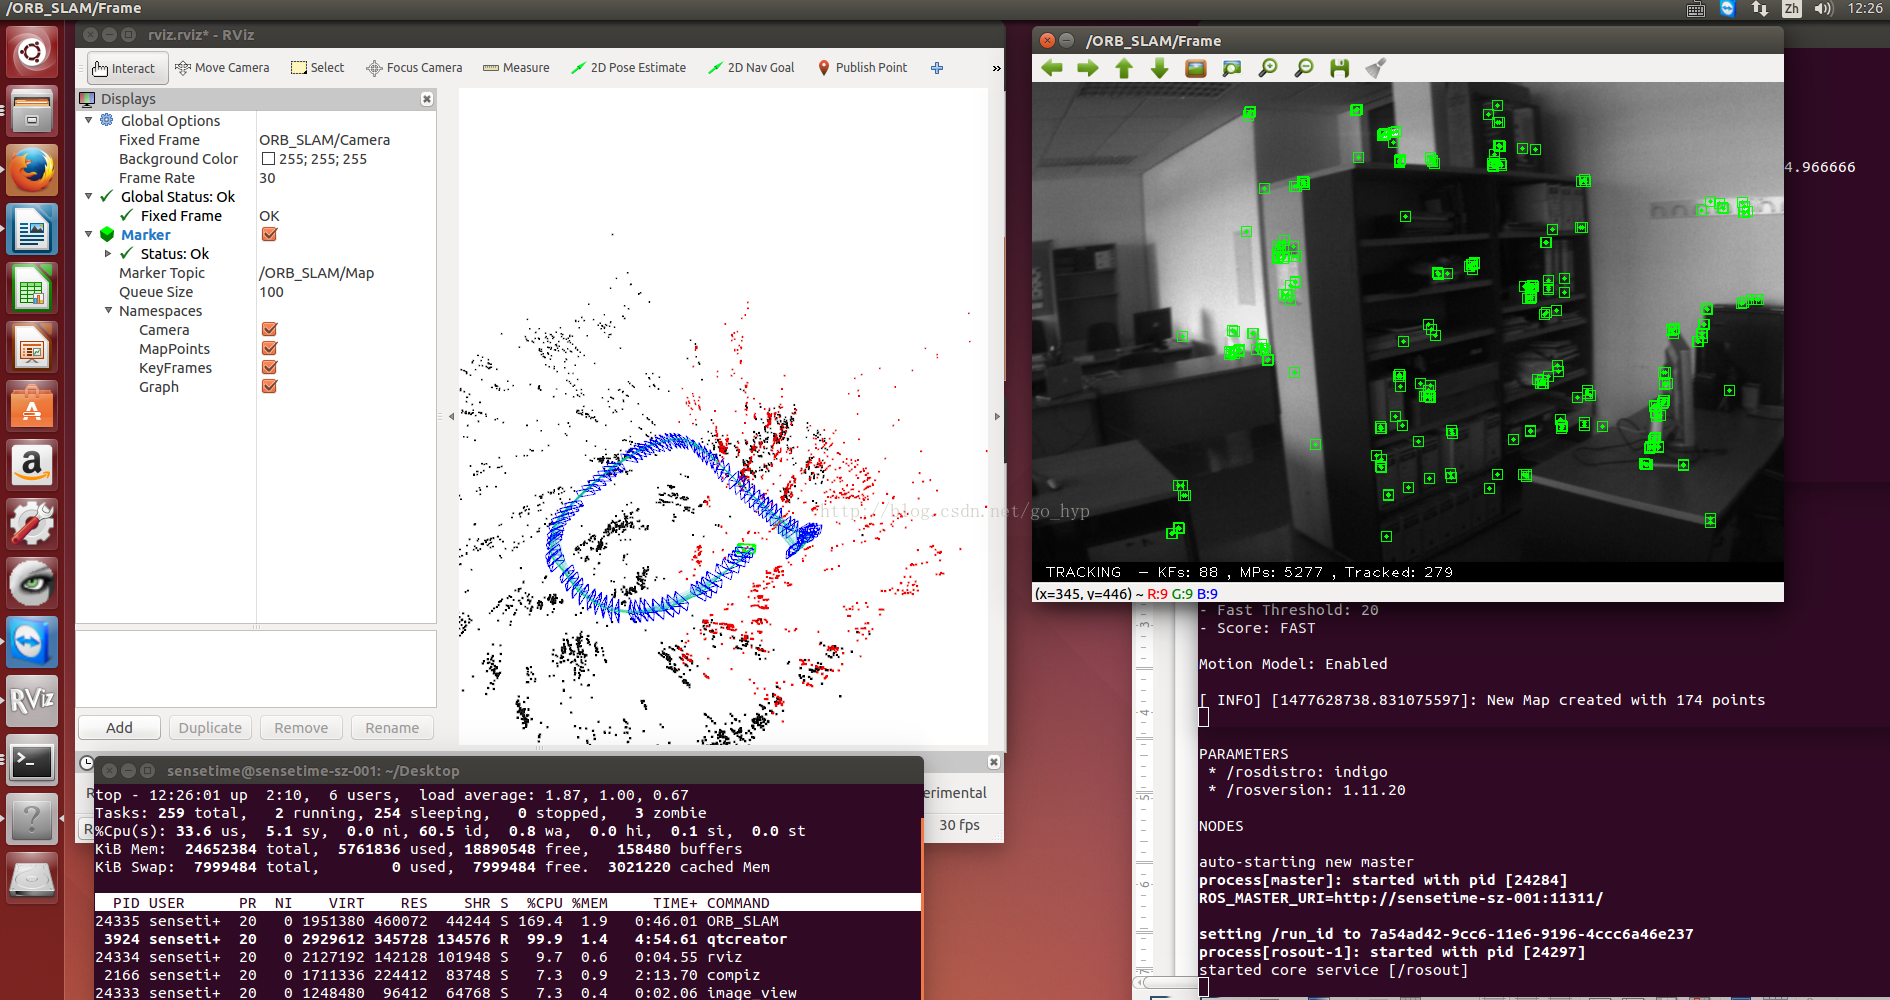This screenshot has height=1000, width=1890.
Task: Click the up arrow in the ORB_SLAM/Frame toolbar
Action: click(x=1124, y=68)
